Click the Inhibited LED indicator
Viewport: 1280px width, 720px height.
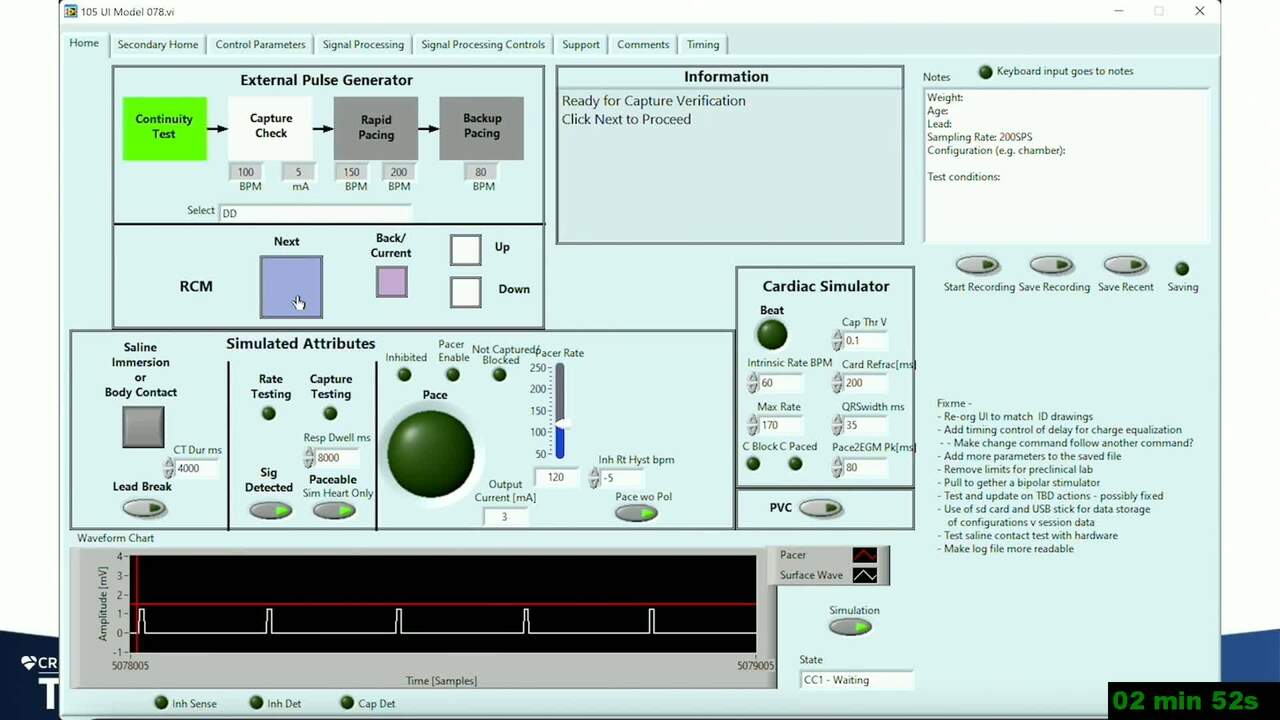404,375
